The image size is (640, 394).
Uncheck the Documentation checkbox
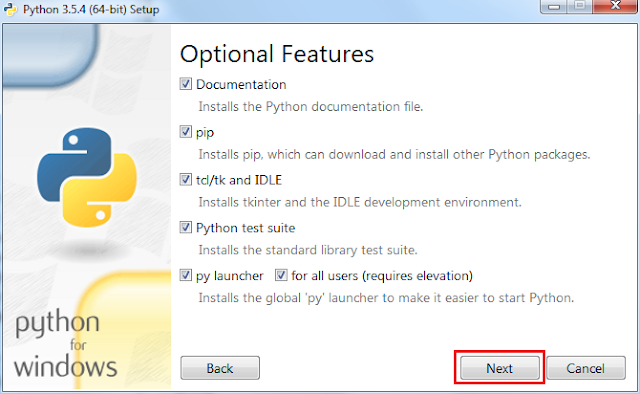coord(185,84)
